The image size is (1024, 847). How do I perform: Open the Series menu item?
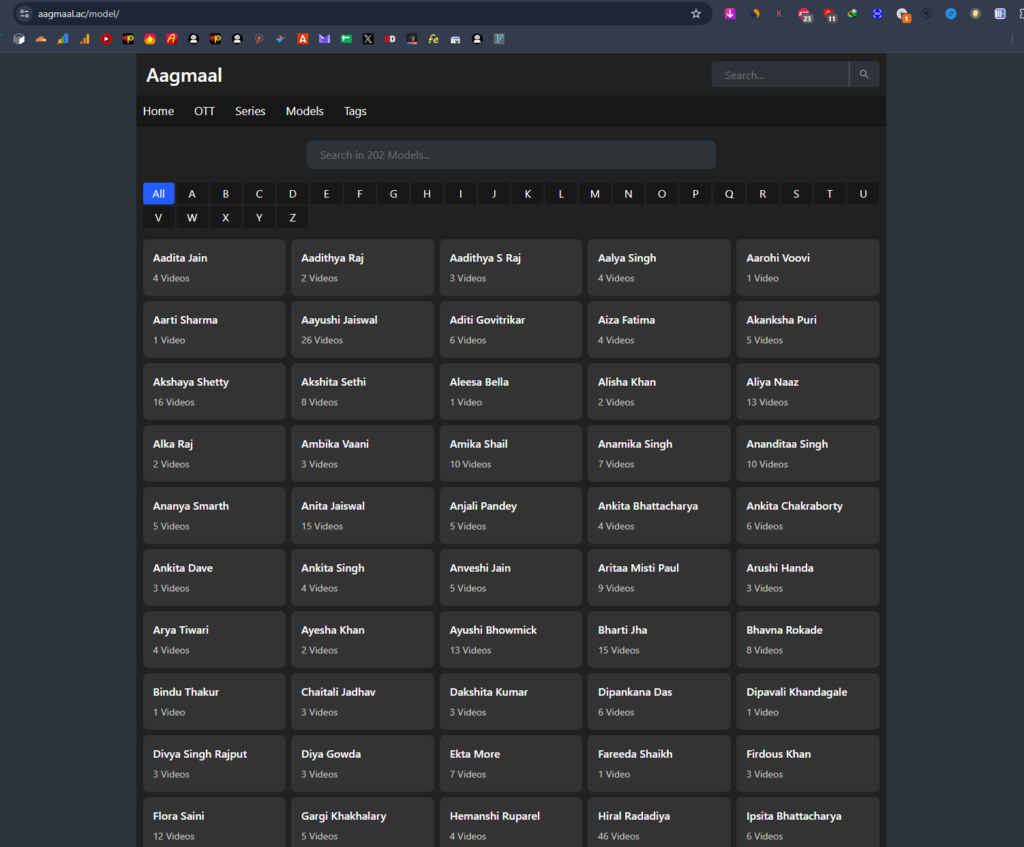point(250,111)
